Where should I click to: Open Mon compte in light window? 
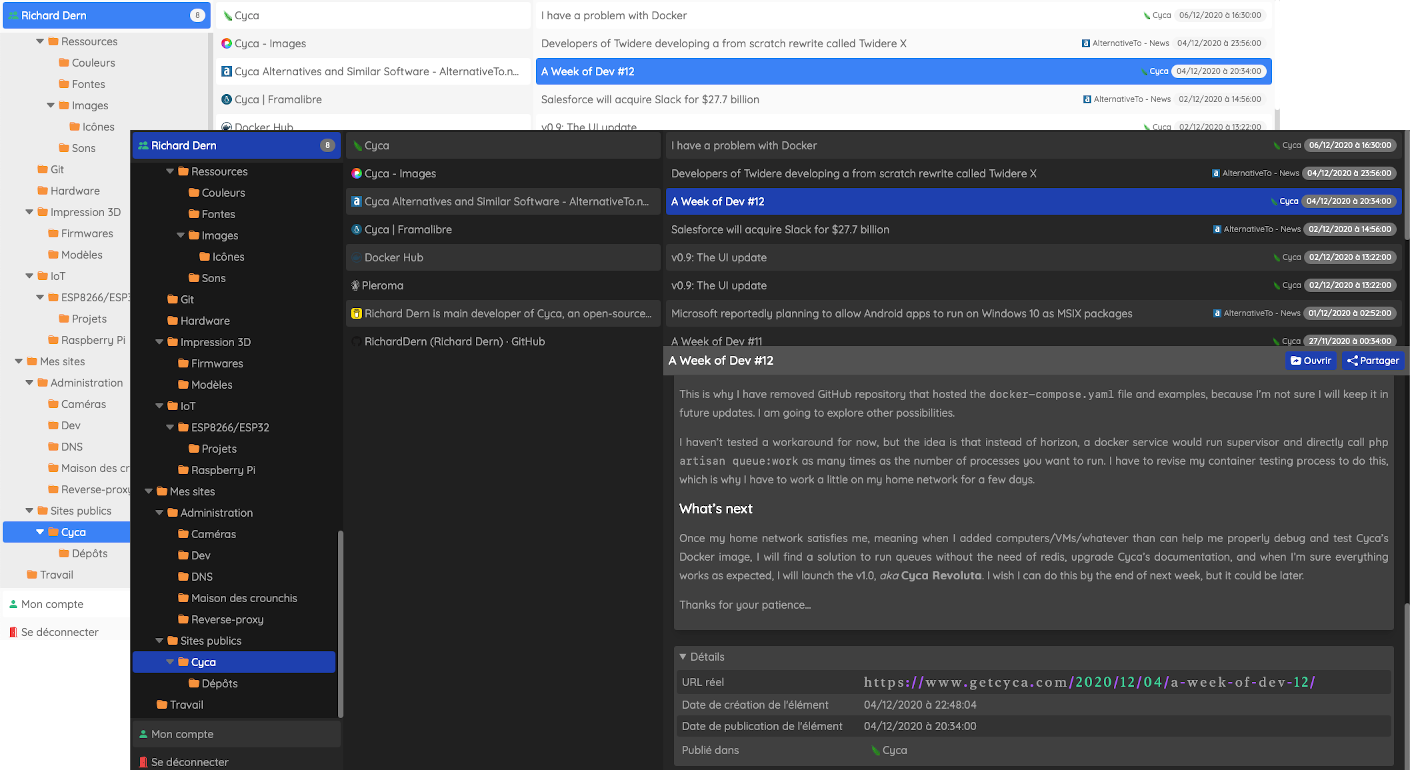point(65,604)
